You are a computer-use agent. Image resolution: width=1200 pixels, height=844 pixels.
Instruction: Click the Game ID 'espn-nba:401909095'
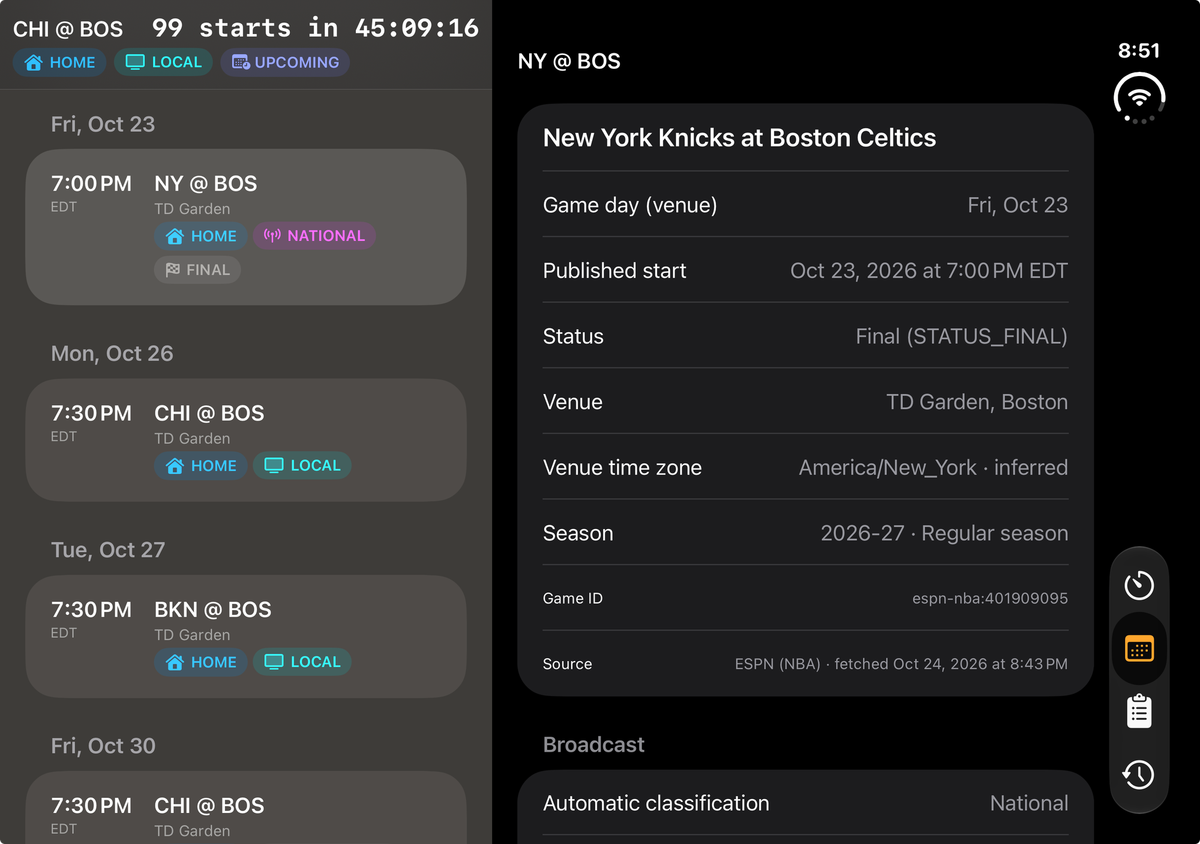[990, 599]
